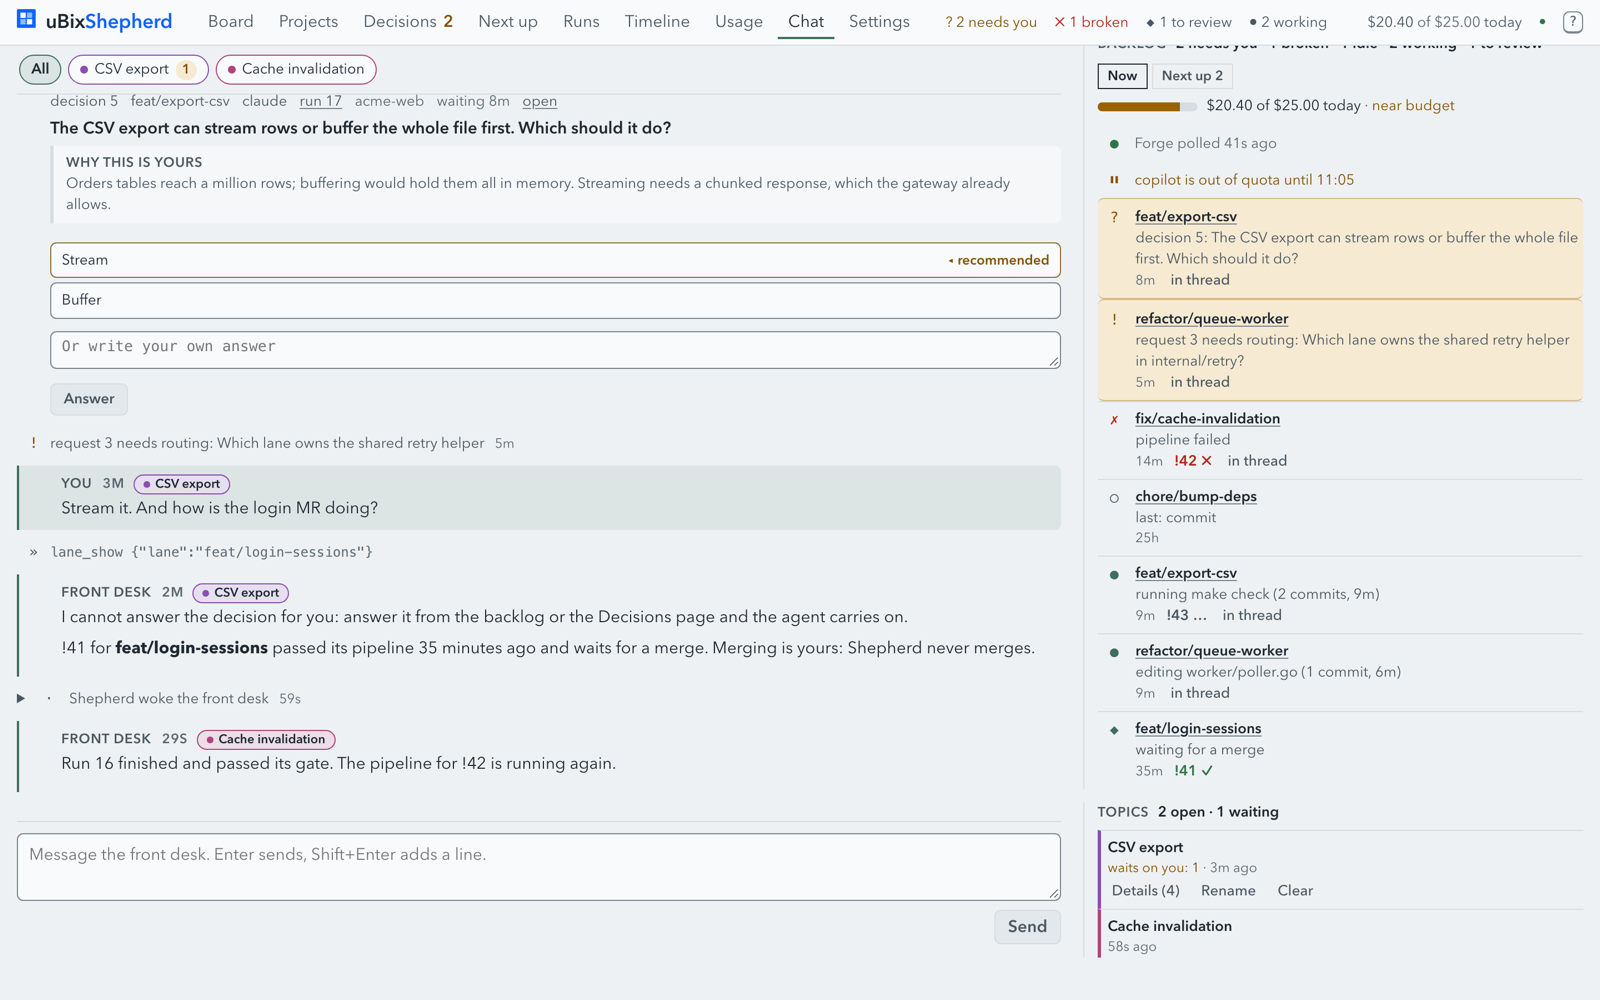The width and height of the screenshot is (1600, 1000).
Task: Expand Details (4) for CSV export topic
Action: tap(1145, 890)
